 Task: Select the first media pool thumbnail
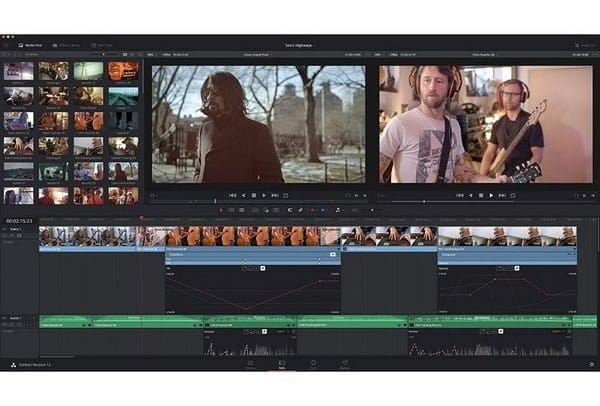click(18, 71)
